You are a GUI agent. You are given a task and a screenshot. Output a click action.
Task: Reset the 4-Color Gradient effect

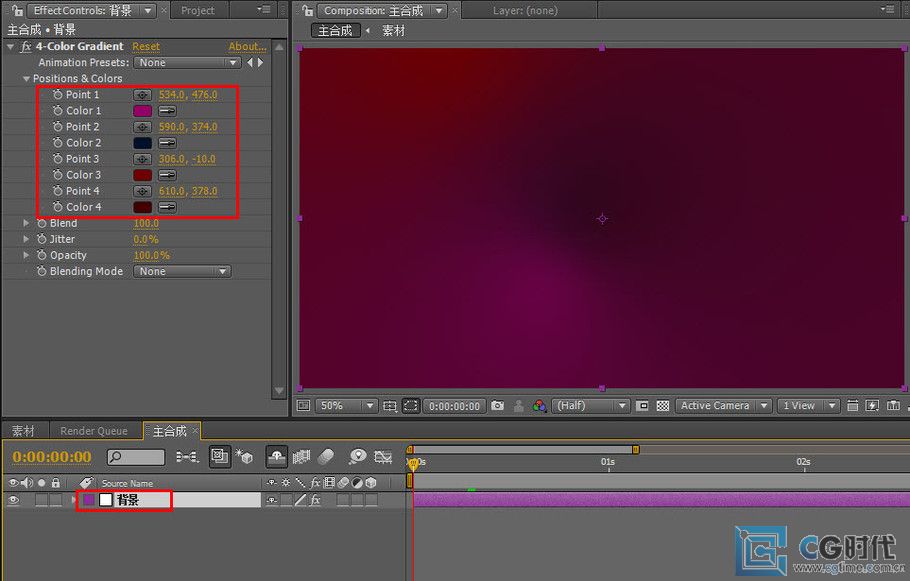[146, 46]
